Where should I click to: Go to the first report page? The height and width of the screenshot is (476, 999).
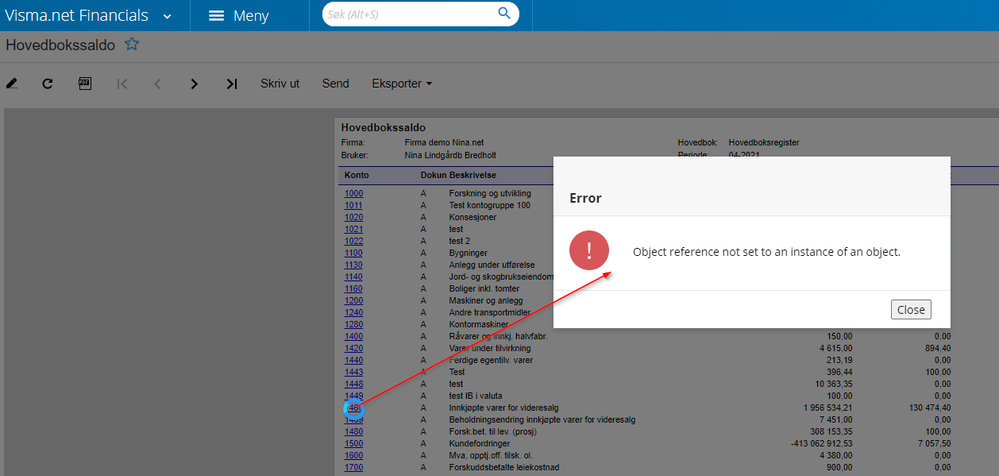tap(122, 84)
